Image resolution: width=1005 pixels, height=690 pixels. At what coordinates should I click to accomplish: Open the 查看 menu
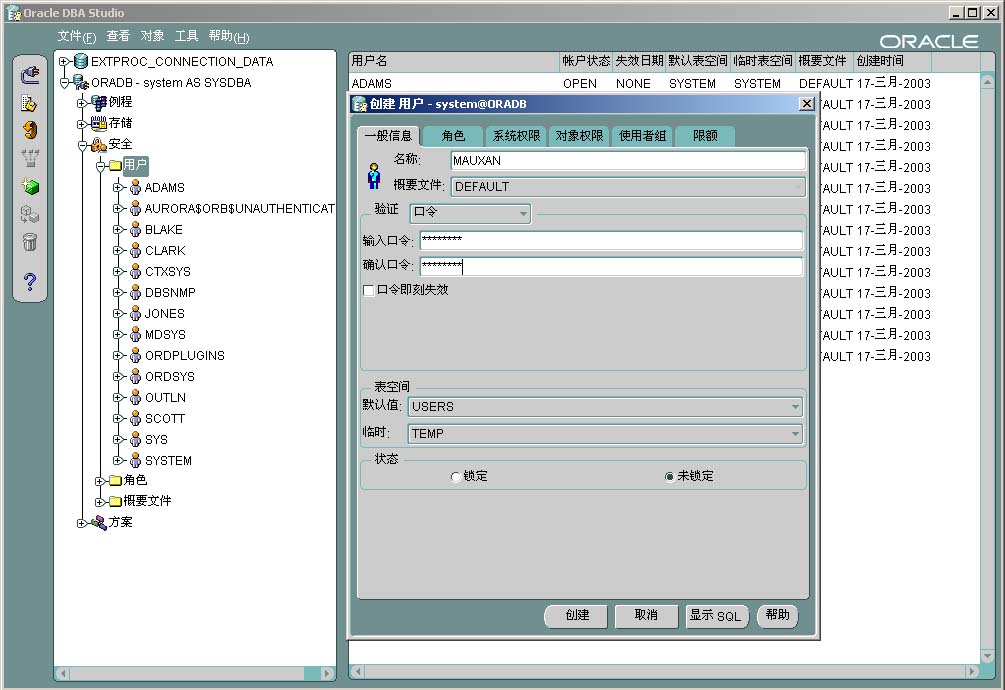point(118,36)
